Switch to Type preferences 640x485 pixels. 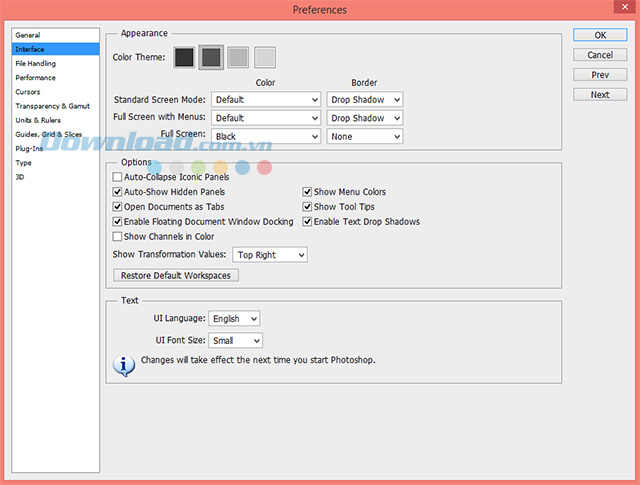(56, 163)
